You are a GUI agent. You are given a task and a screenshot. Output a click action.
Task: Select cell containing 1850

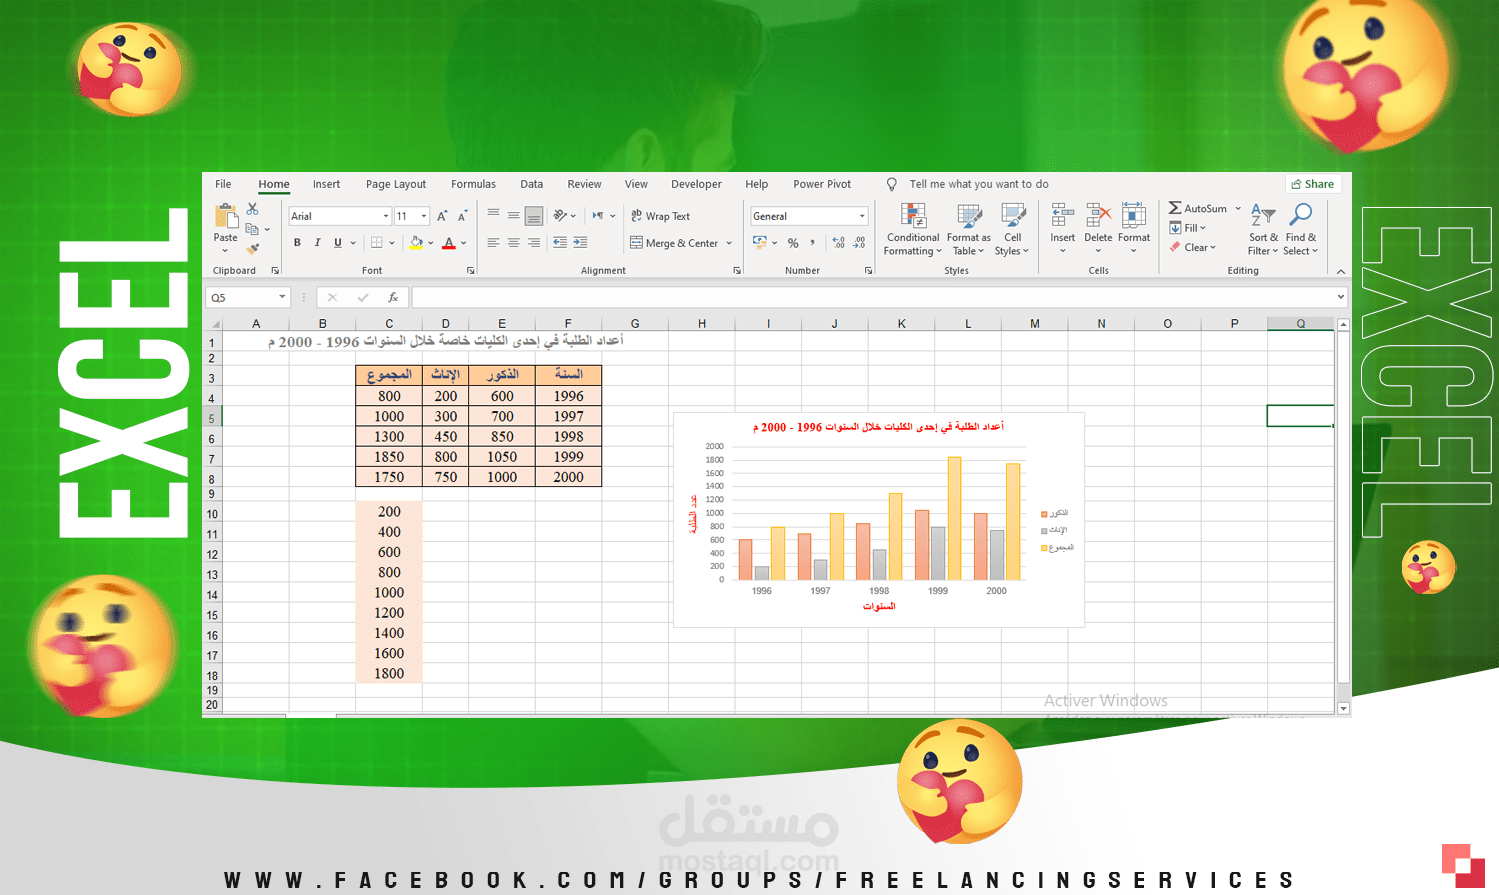(389, 457)
